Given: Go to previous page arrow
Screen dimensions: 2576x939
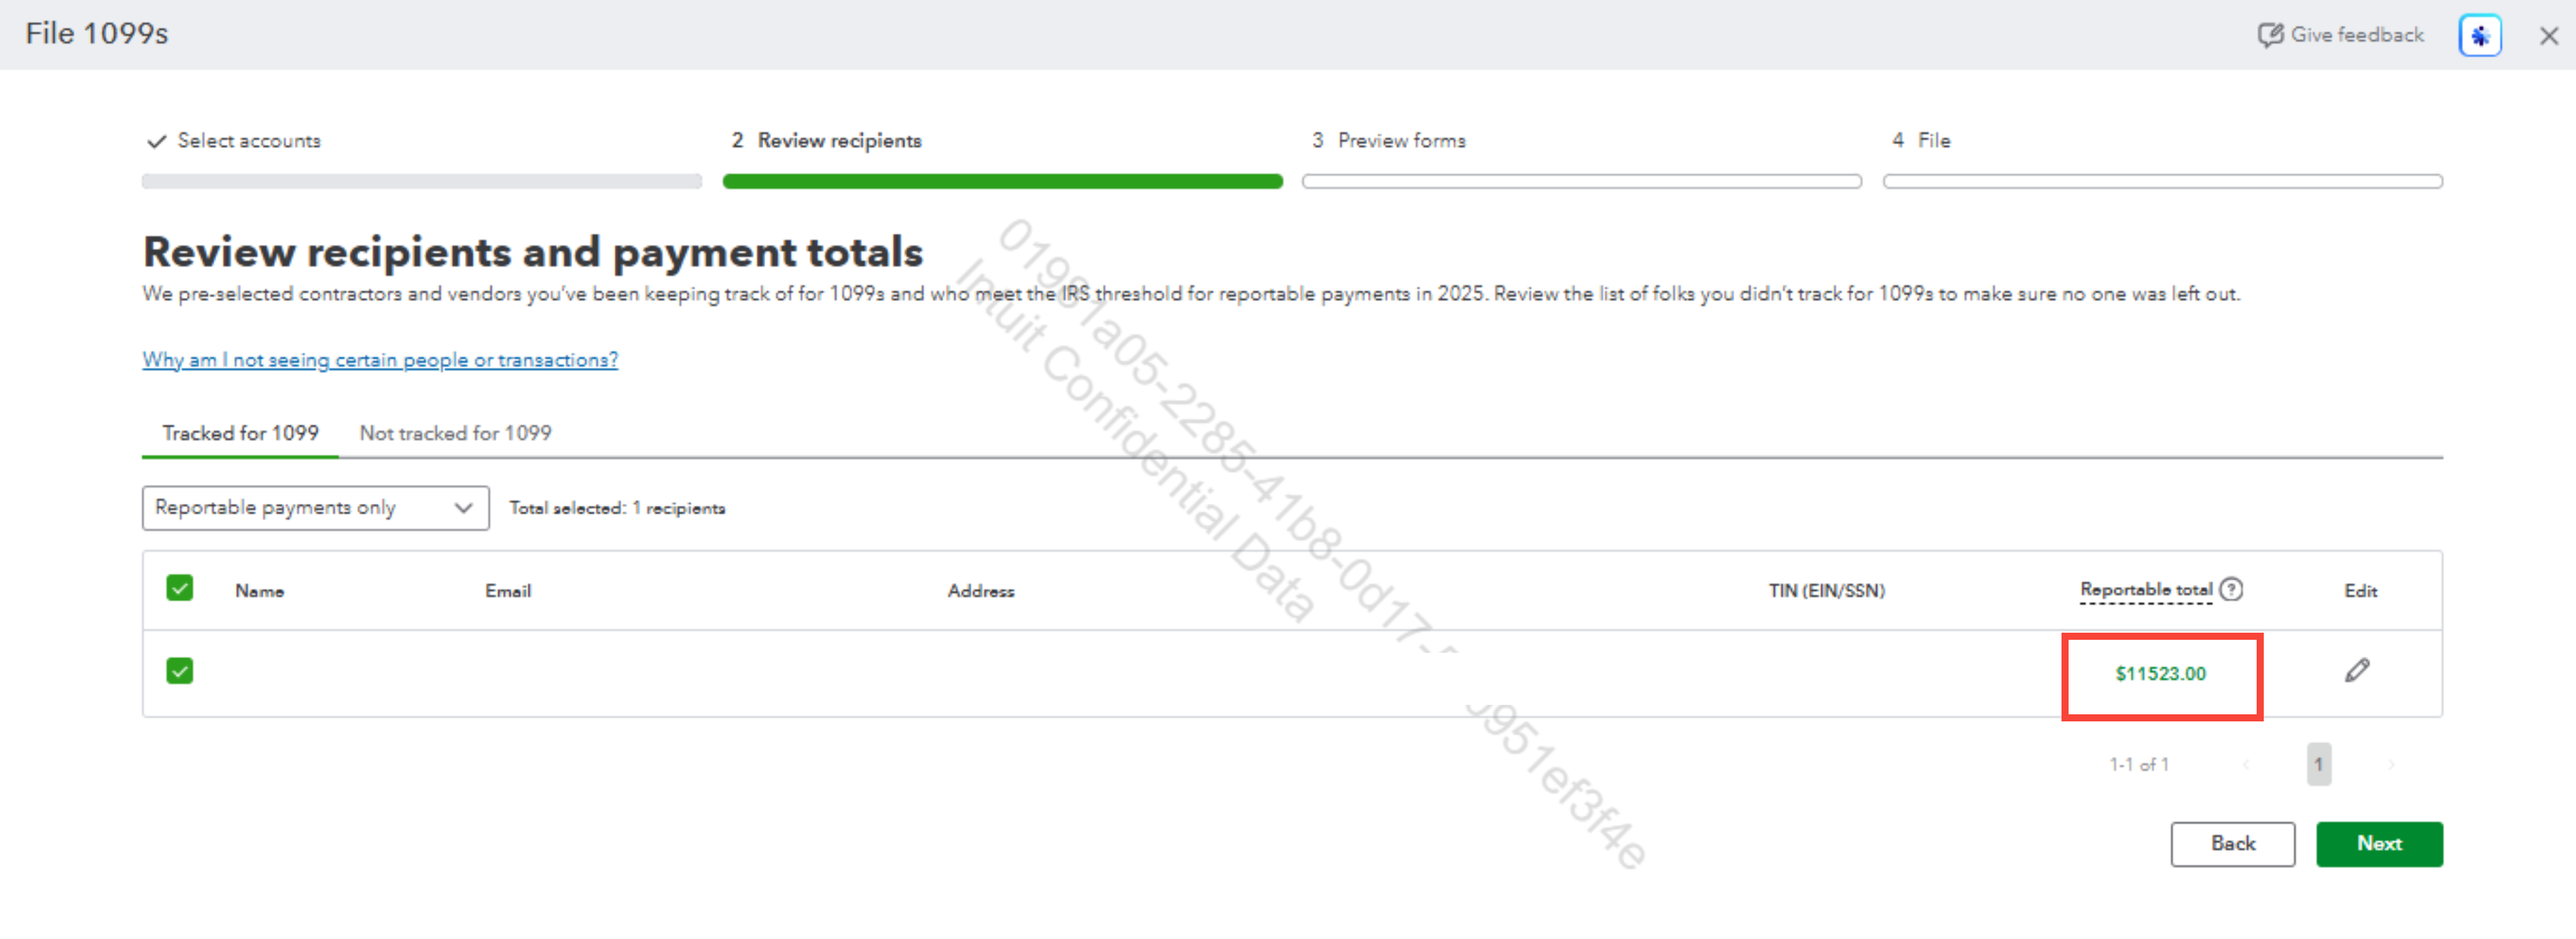Looking at the screenshot, I should click(x=2246, y=765).
